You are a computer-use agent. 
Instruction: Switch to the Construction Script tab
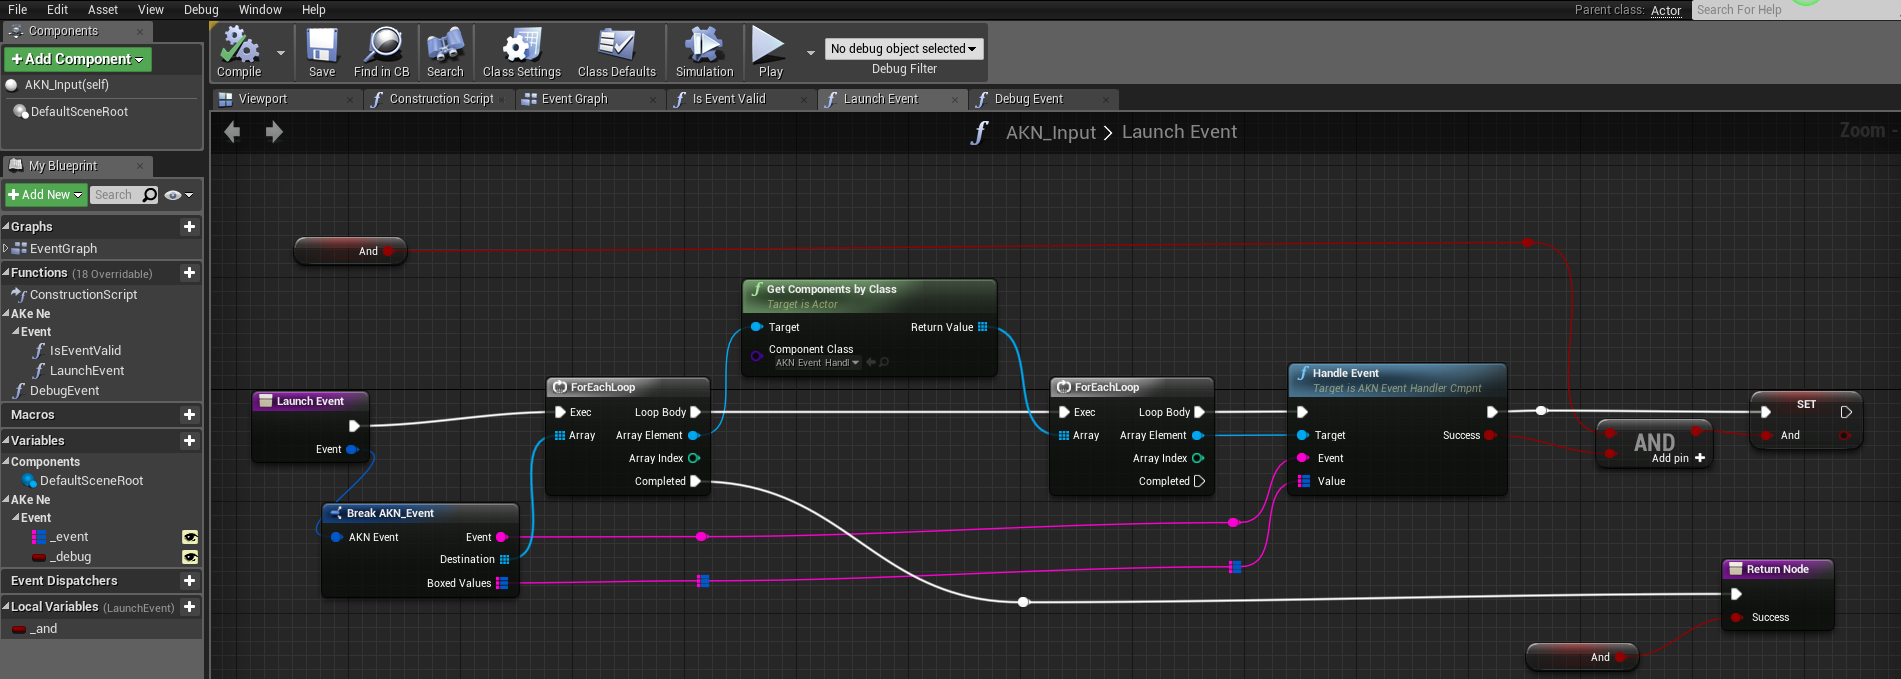point(440,99)
